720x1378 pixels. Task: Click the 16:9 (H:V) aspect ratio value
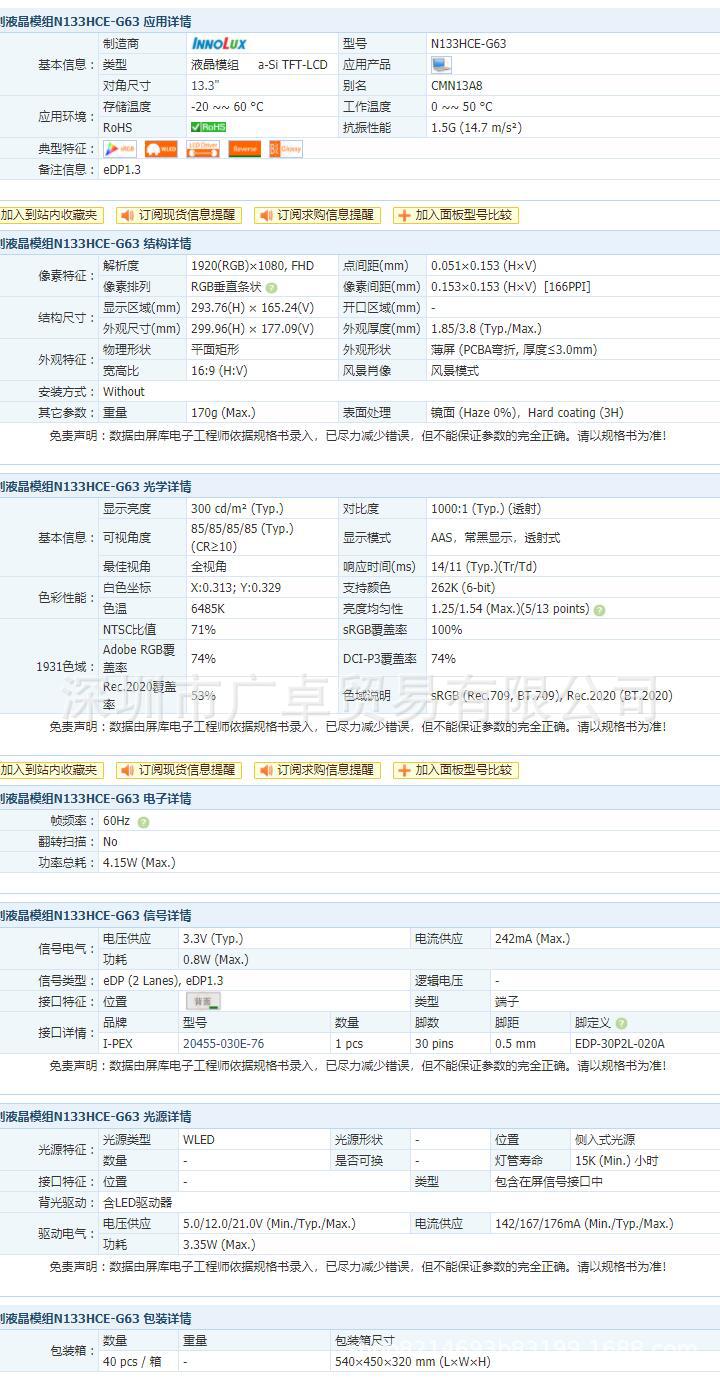click(218, 371)
